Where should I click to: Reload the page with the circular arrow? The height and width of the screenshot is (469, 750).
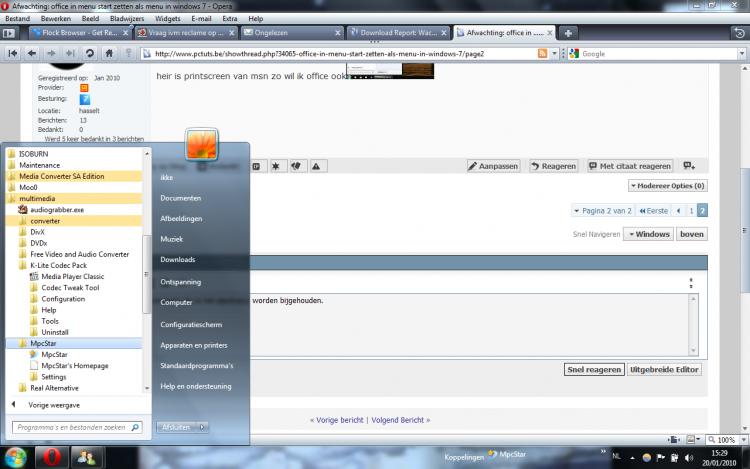tap(89, 53)
